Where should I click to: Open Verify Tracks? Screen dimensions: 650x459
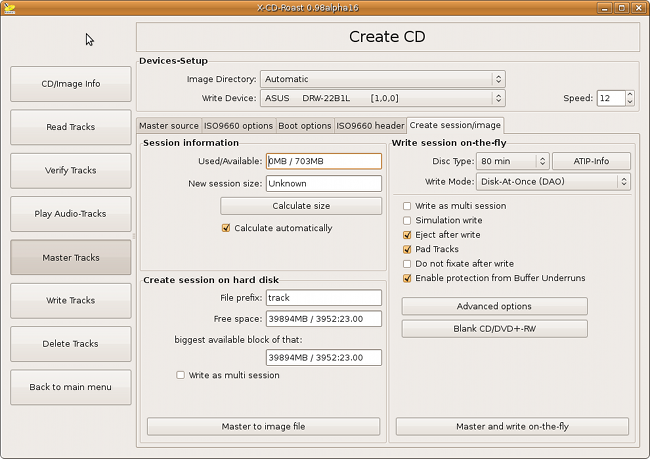[70, 170]
